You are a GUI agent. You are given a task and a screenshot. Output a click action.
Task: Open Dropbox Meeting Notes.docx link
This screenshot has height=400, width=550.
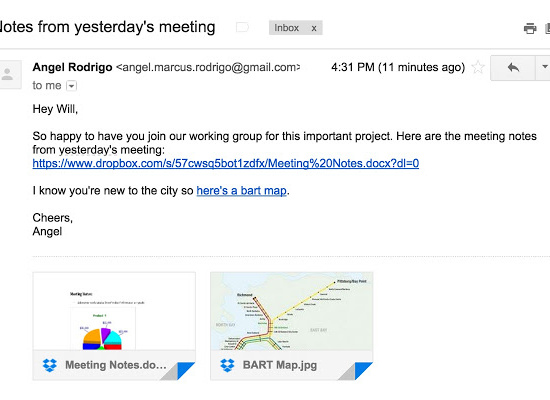tap(226, 163)
